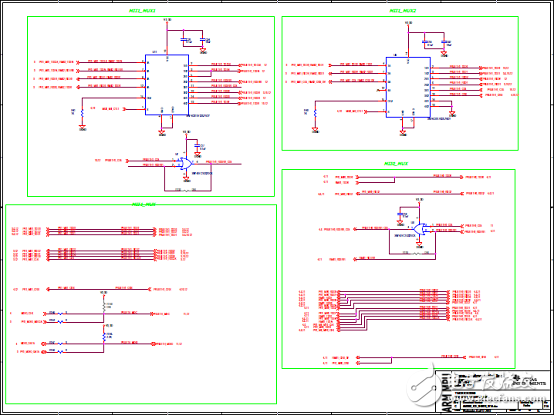Select the OR gate symbol in MII1_MUX1 block
554x415 pixels.
185,164
